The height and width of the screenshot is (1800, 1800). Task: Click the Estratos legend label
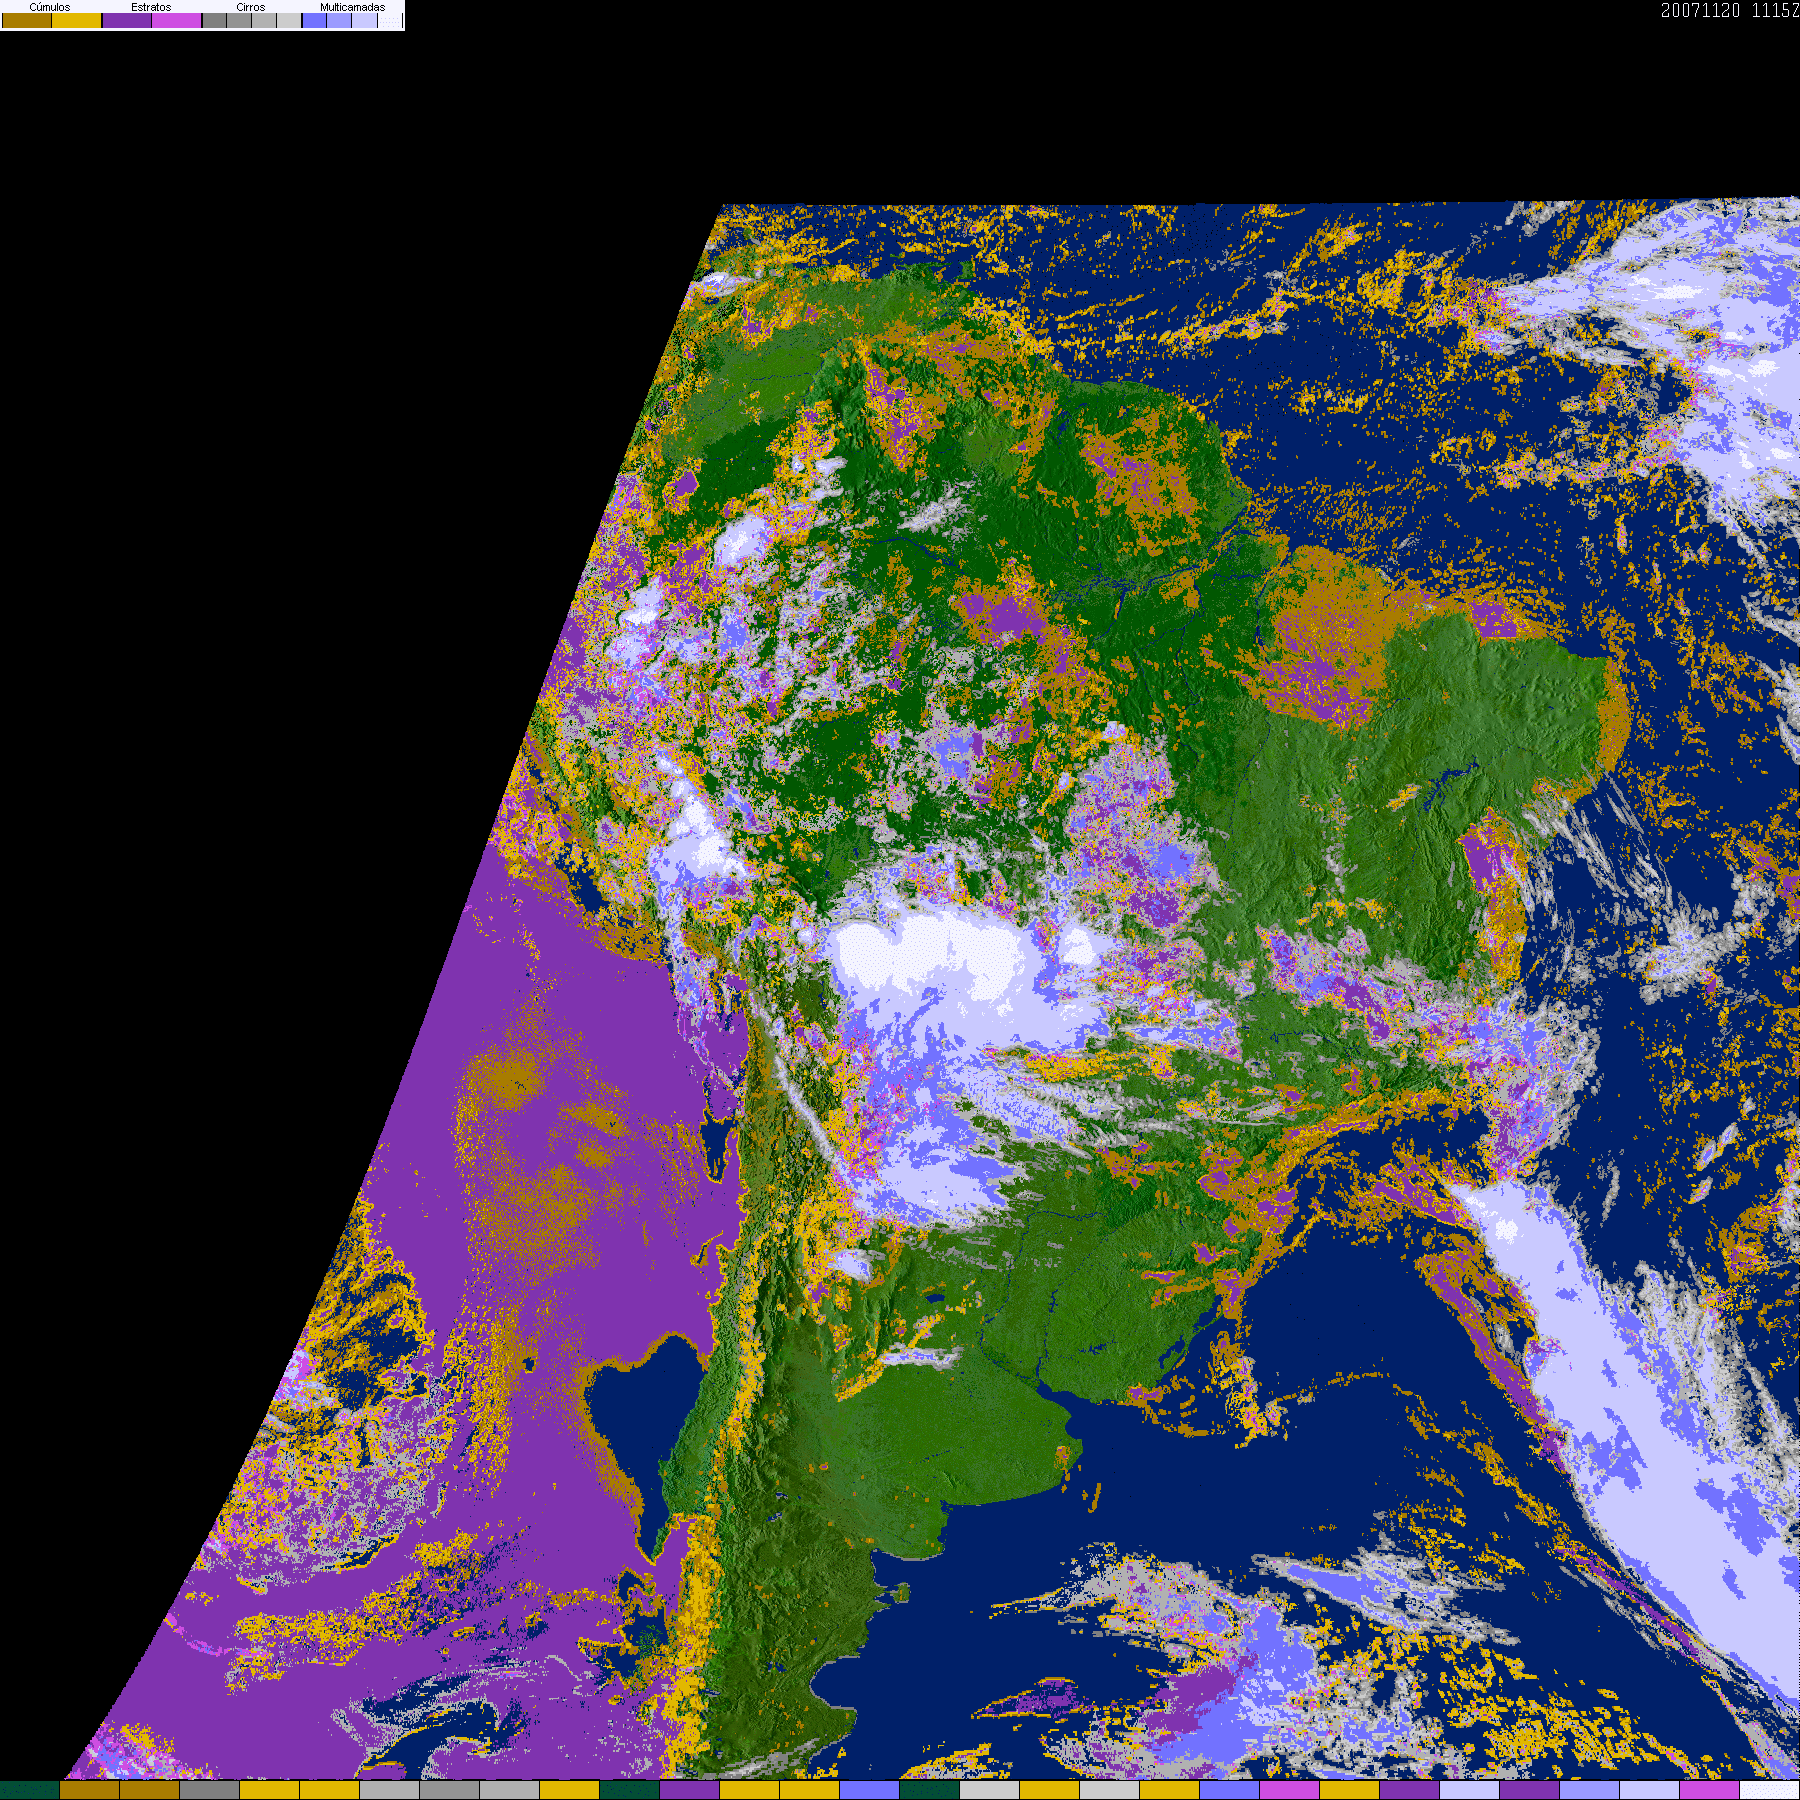point(151,7)
